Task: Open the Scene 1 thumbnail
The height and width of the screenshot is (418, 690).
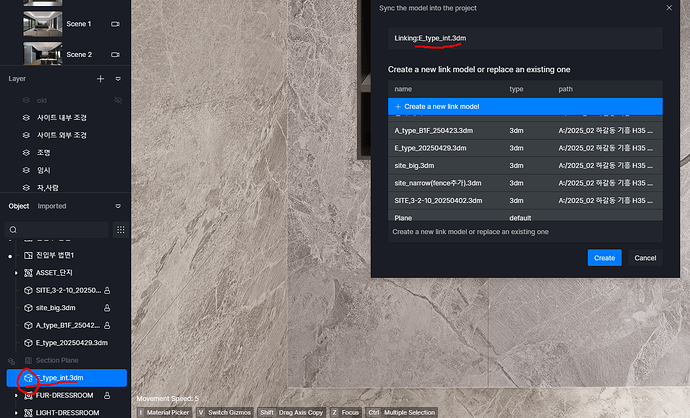Action: pos(43,24)
